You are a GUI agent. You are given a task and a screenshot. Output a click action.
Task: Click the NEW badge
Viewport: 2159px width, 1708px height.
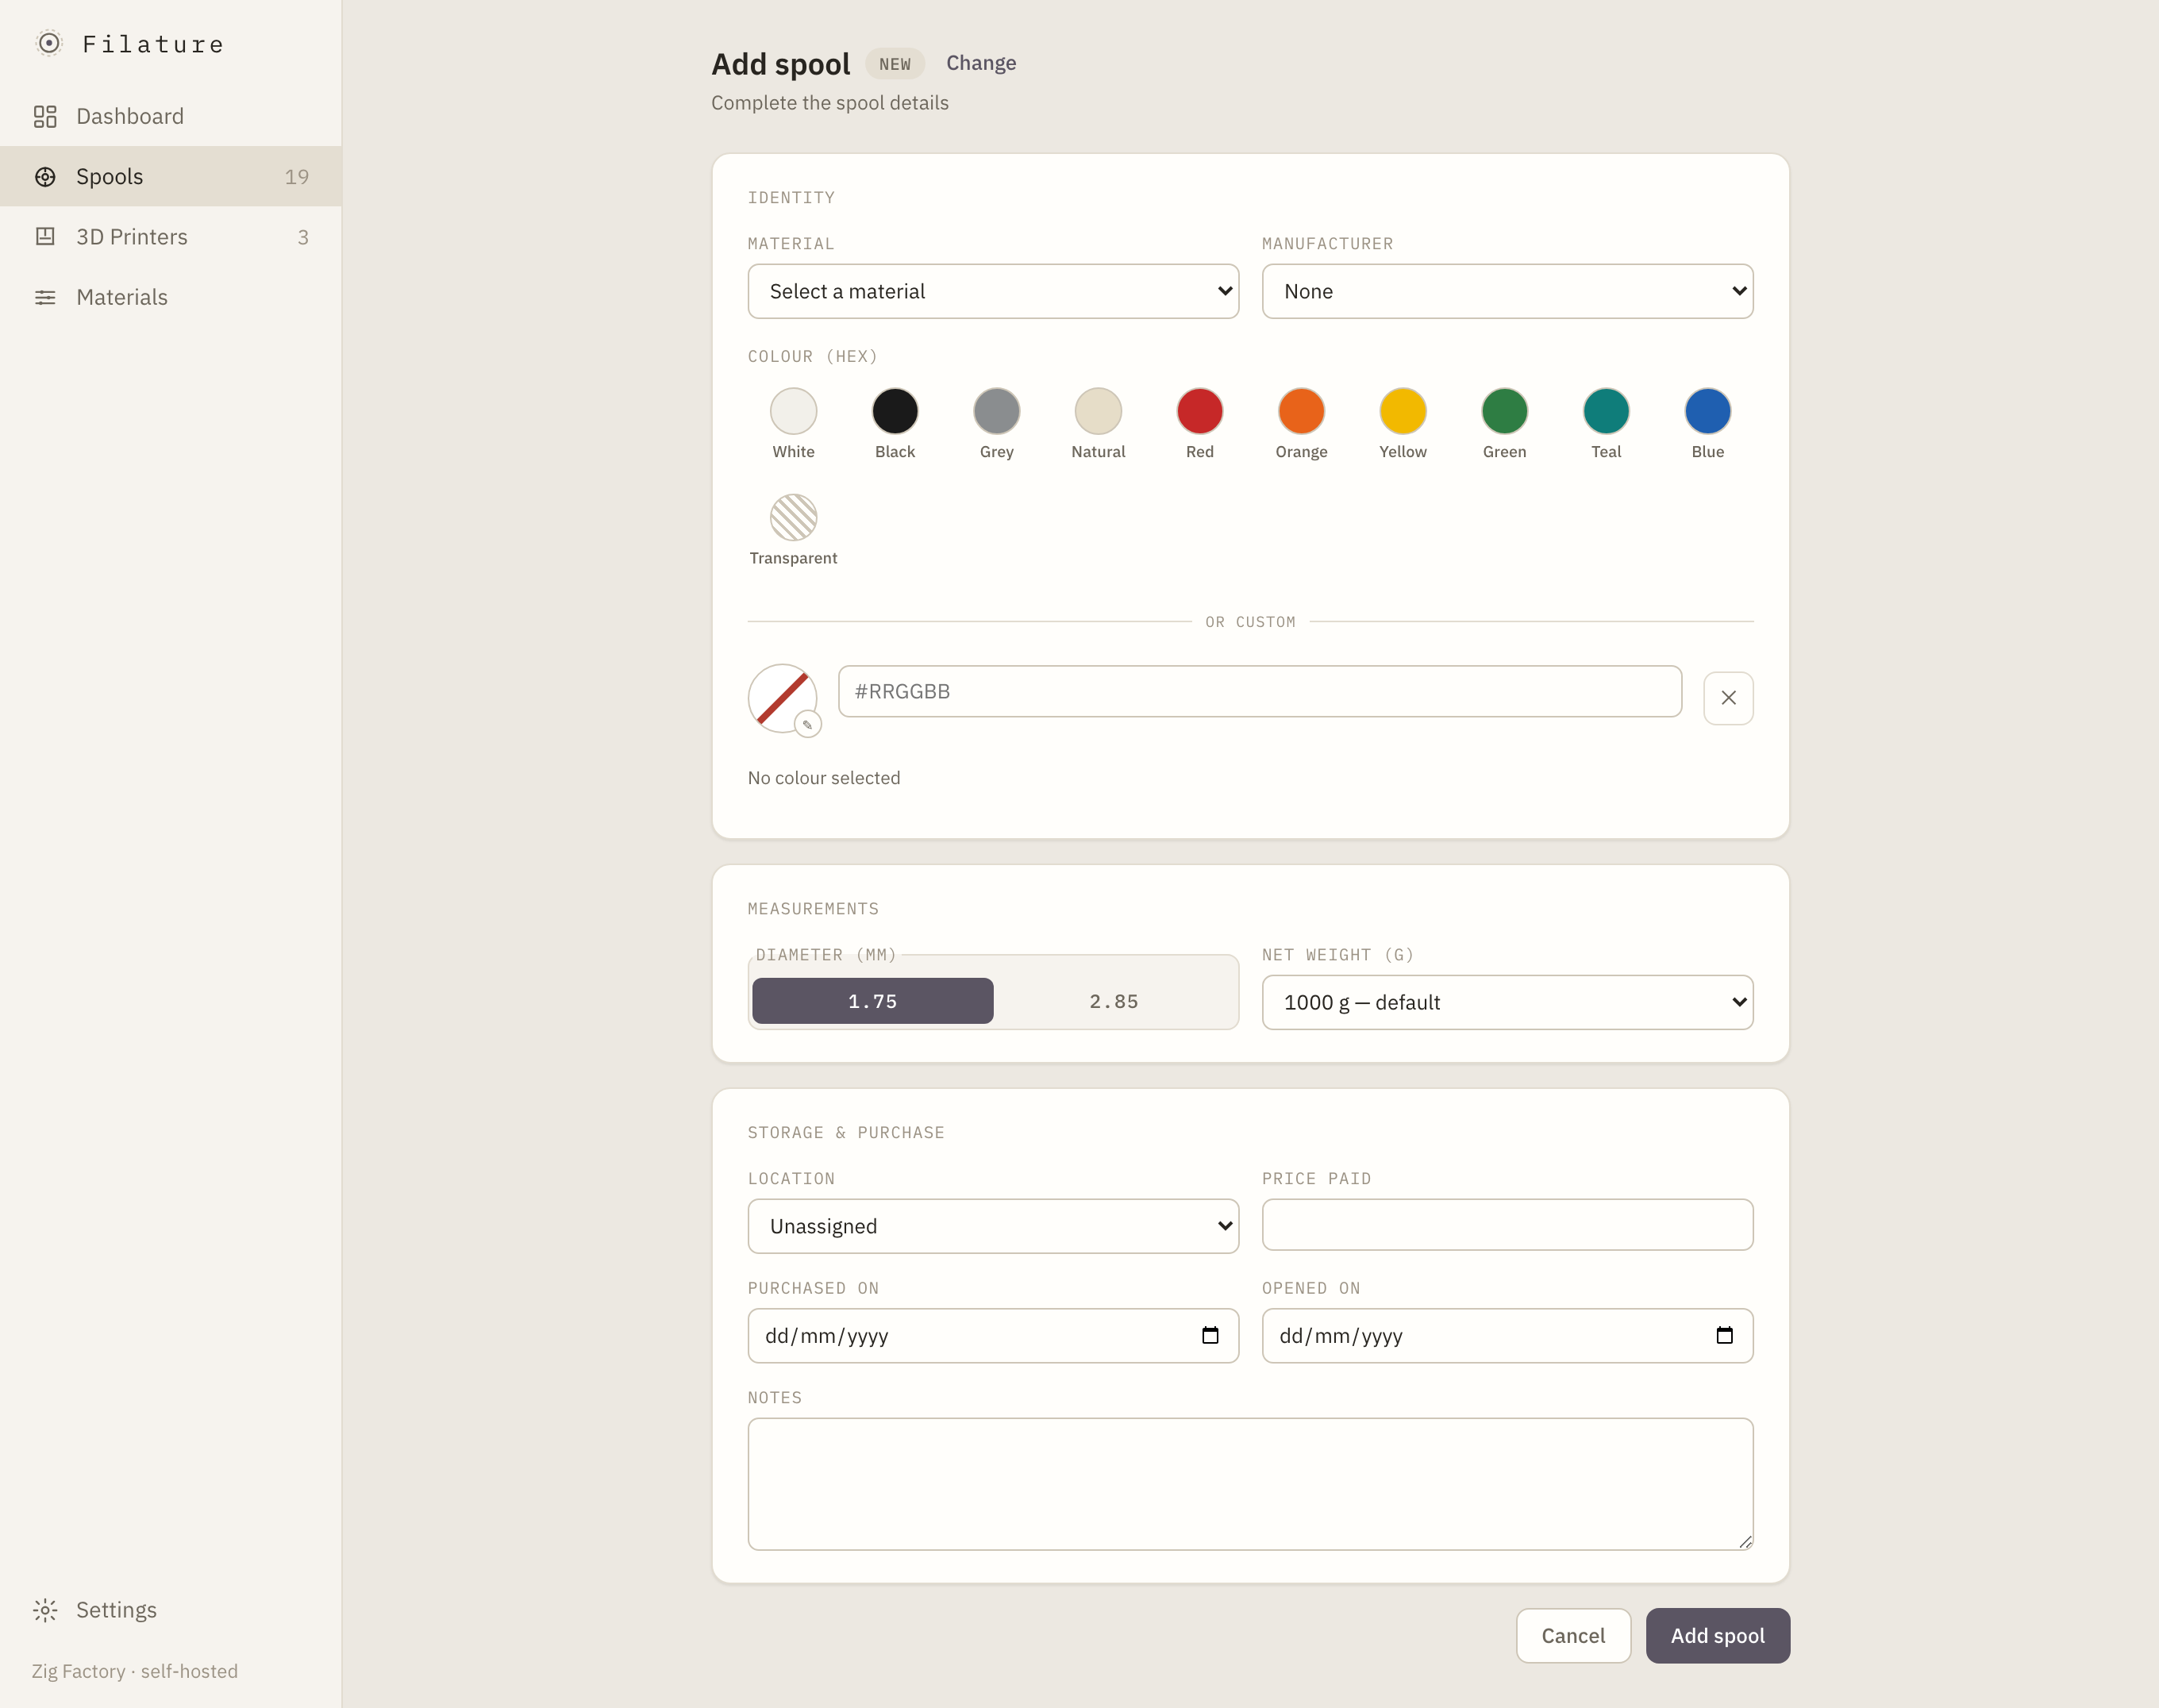click(x=895, y=64)
